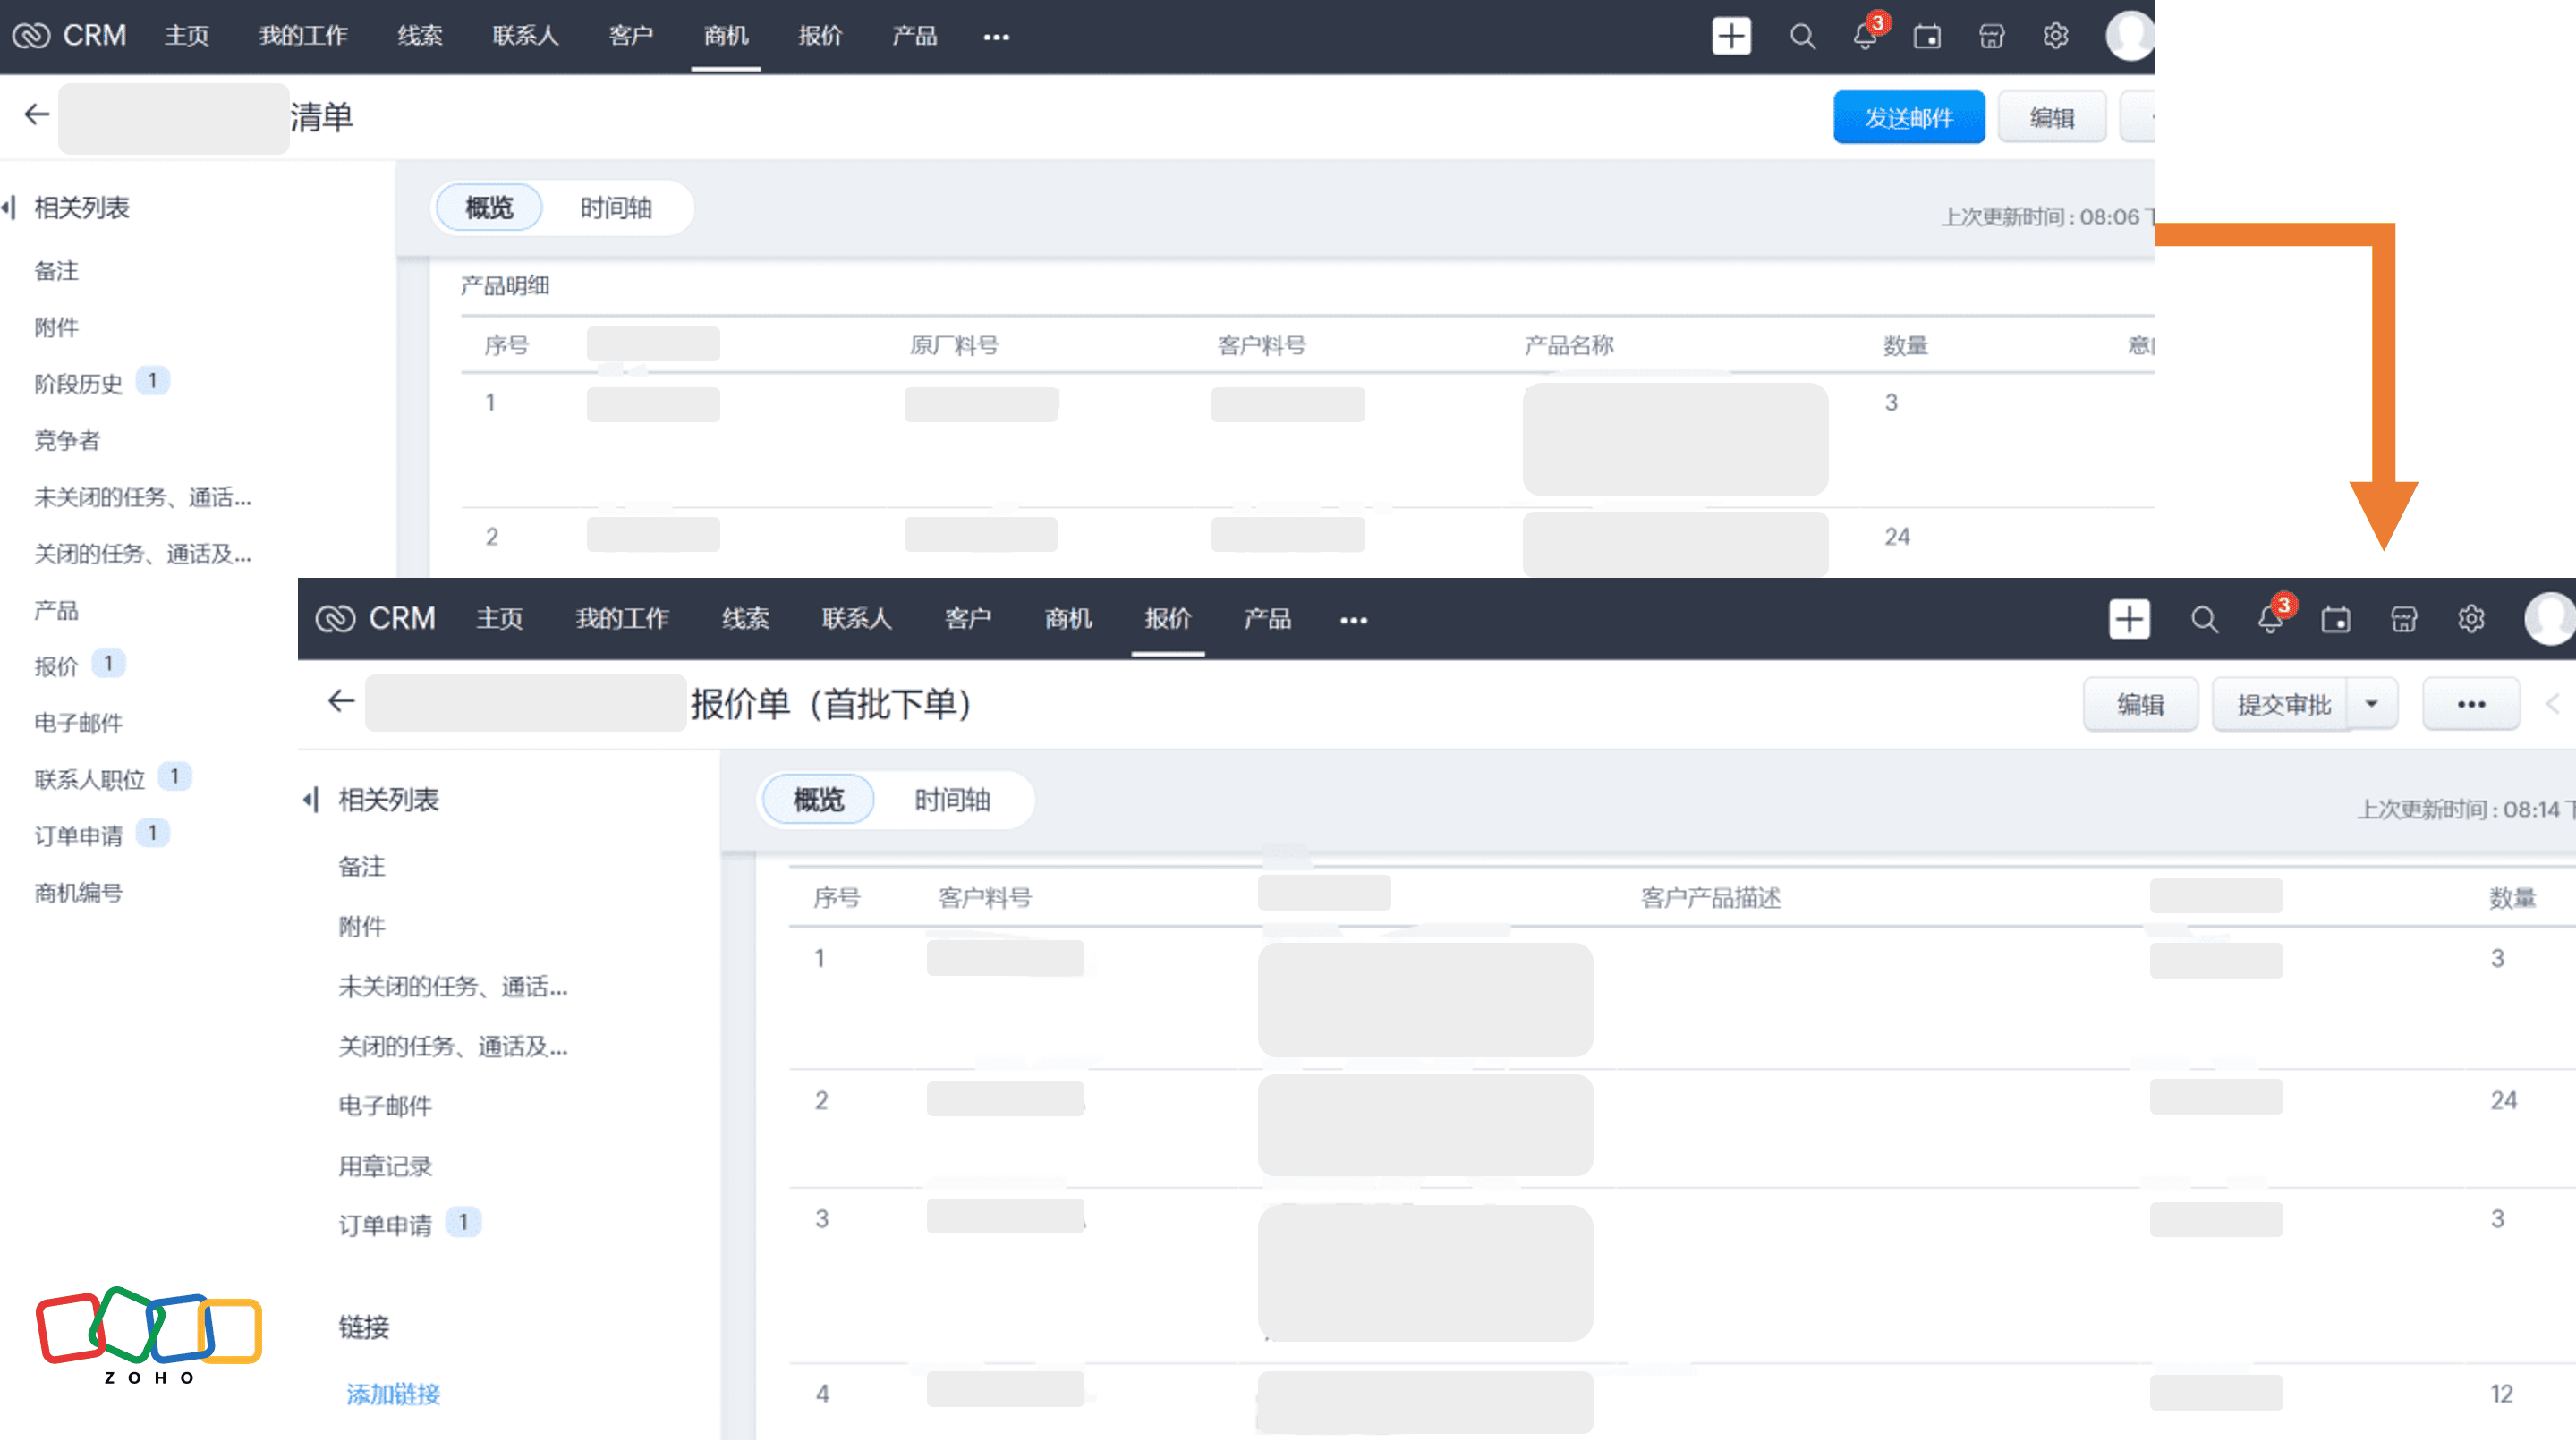Open more modules ellipsis in top nav bar
Screen dimensions: 2576x1441
point(996,37)
